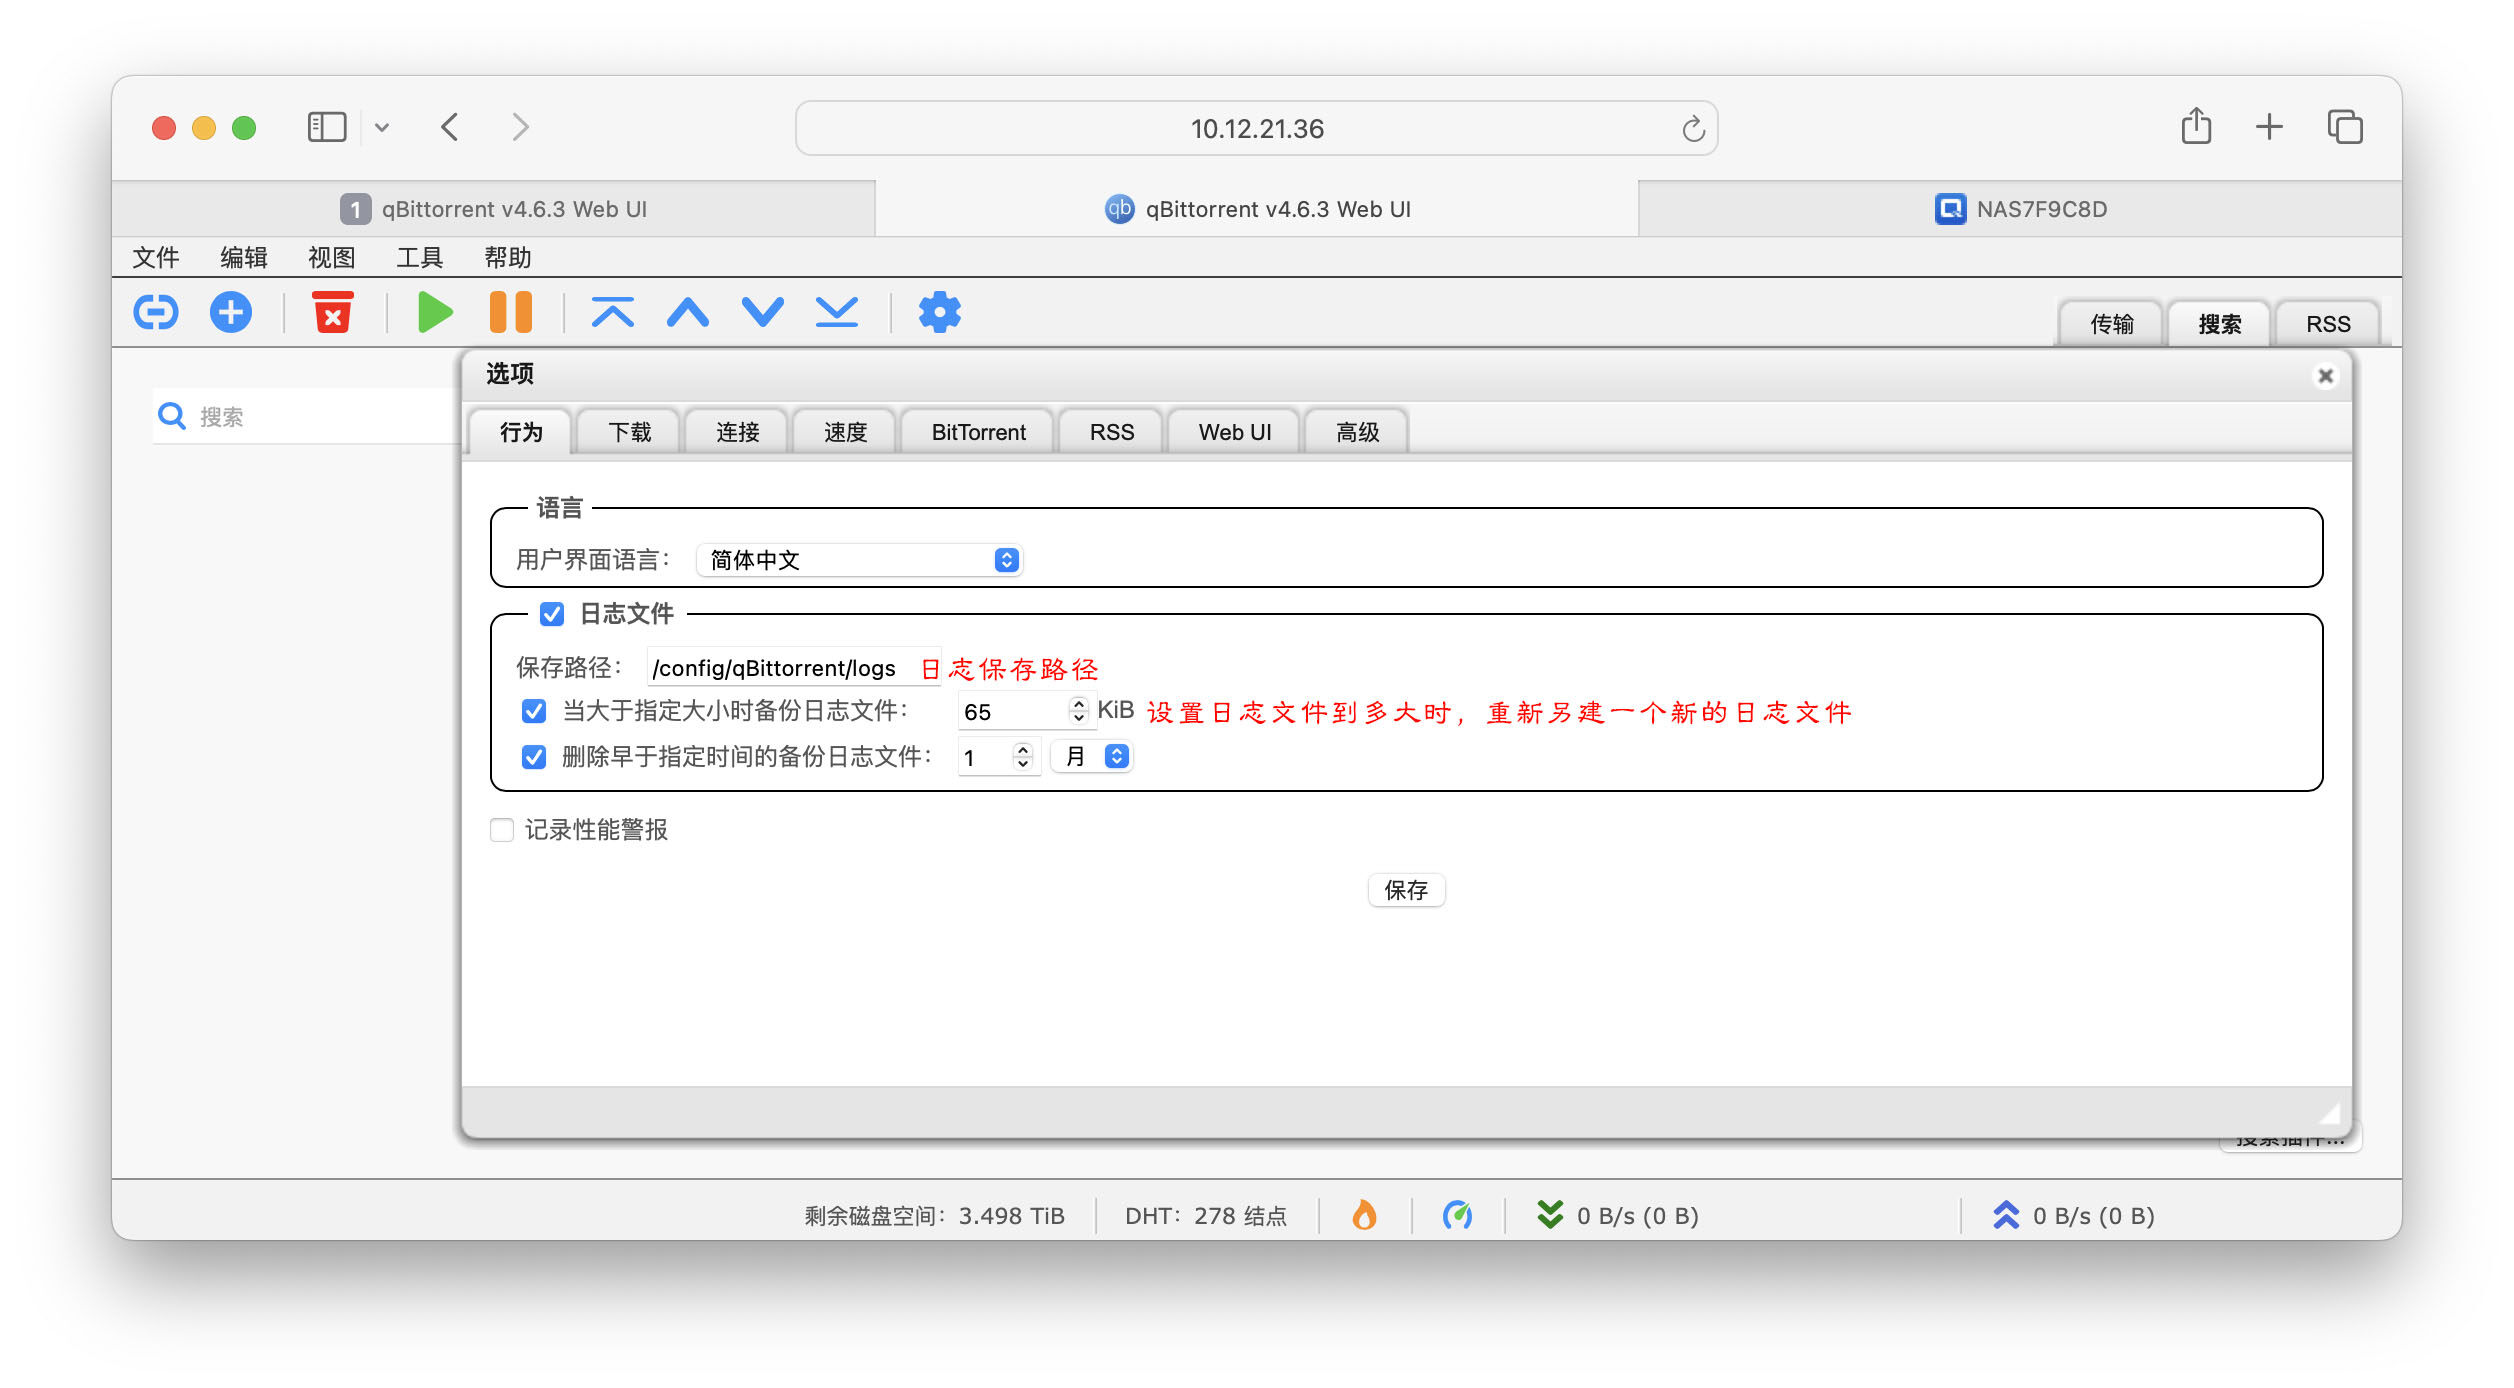Select NAS7F9C8D browser tab
This screenshot has width=2514, height=1388.
pyautogui.click(x=2020, y=209)
